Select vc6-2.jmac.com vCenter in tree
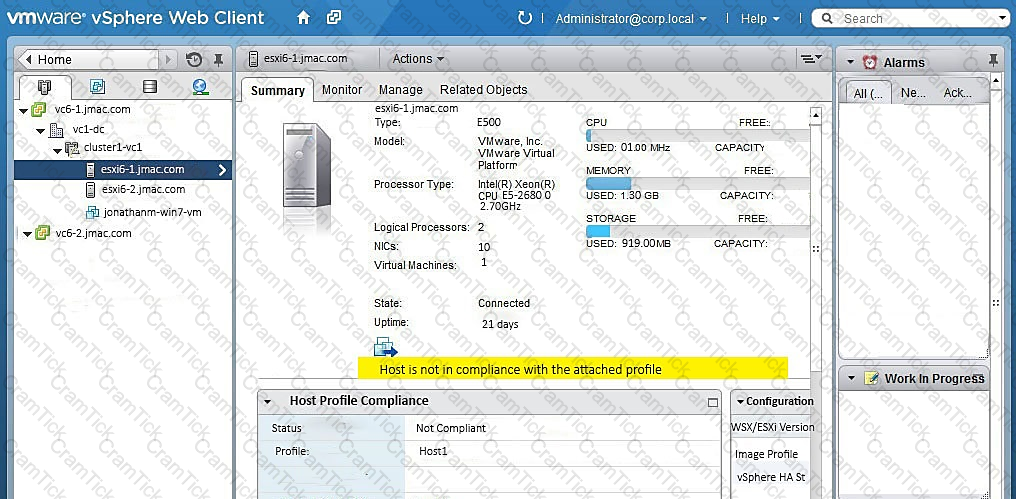The image size is (1016, 499). coord(93,233)
